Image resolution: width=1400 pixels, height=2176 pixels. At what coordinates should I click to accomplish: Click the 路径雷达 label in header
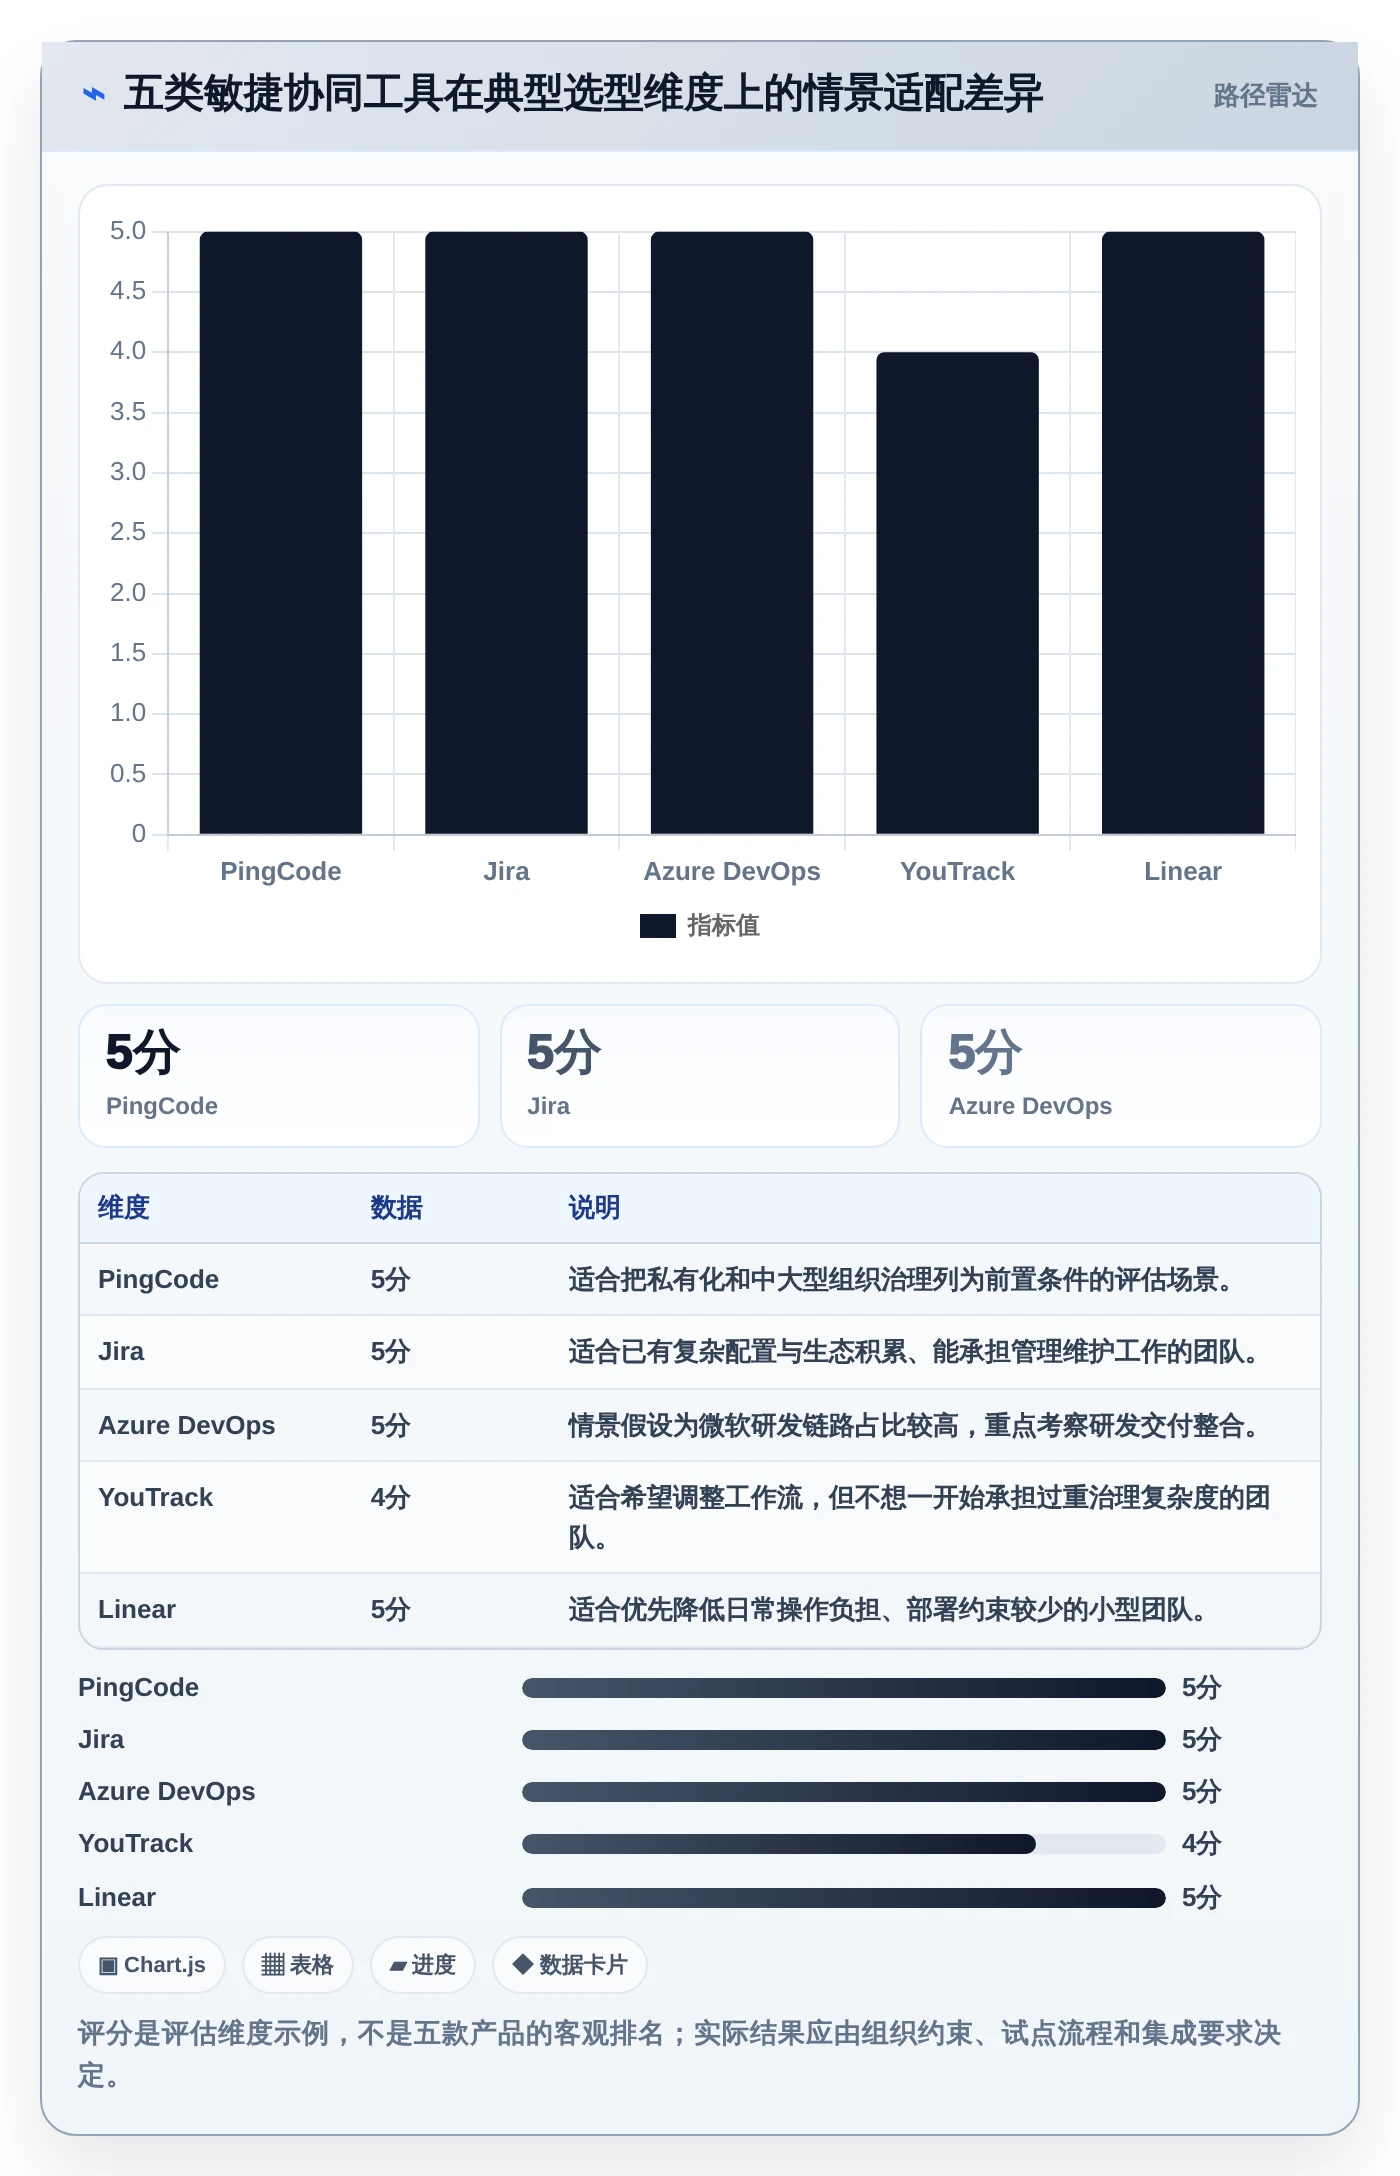(1265, 96)
